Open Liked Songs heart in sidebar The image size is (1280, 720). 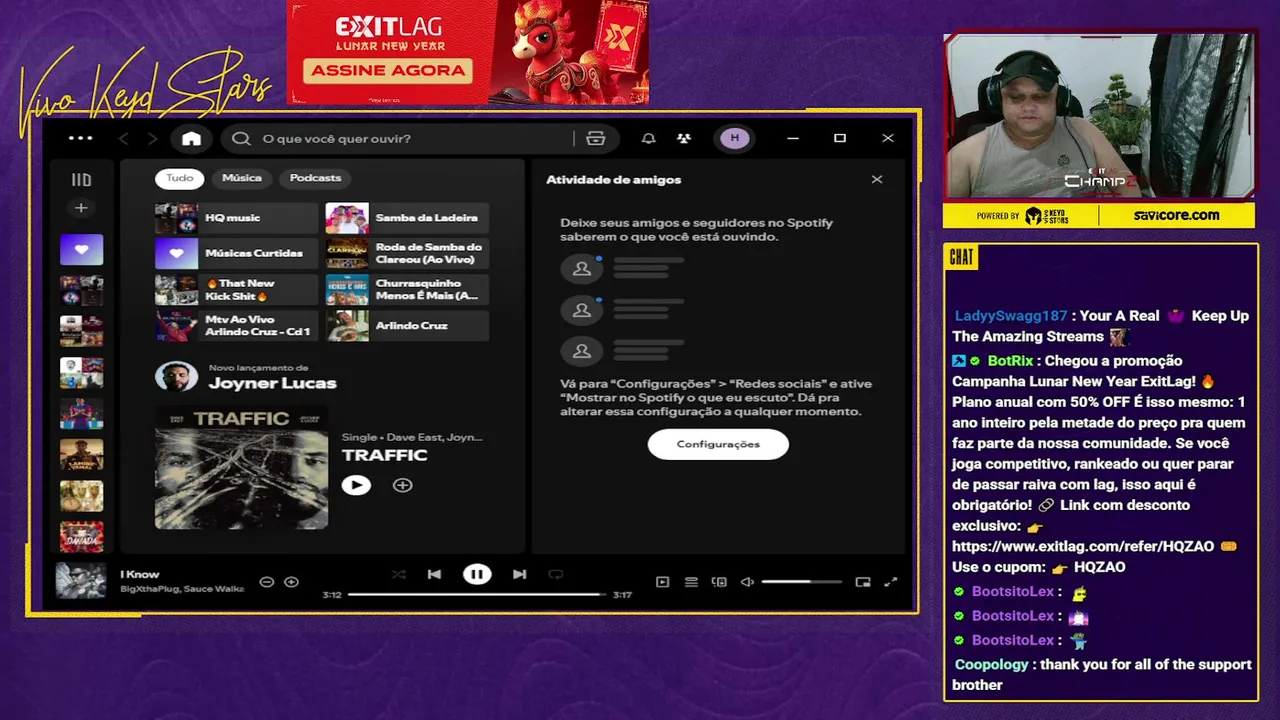coord(81,249)
